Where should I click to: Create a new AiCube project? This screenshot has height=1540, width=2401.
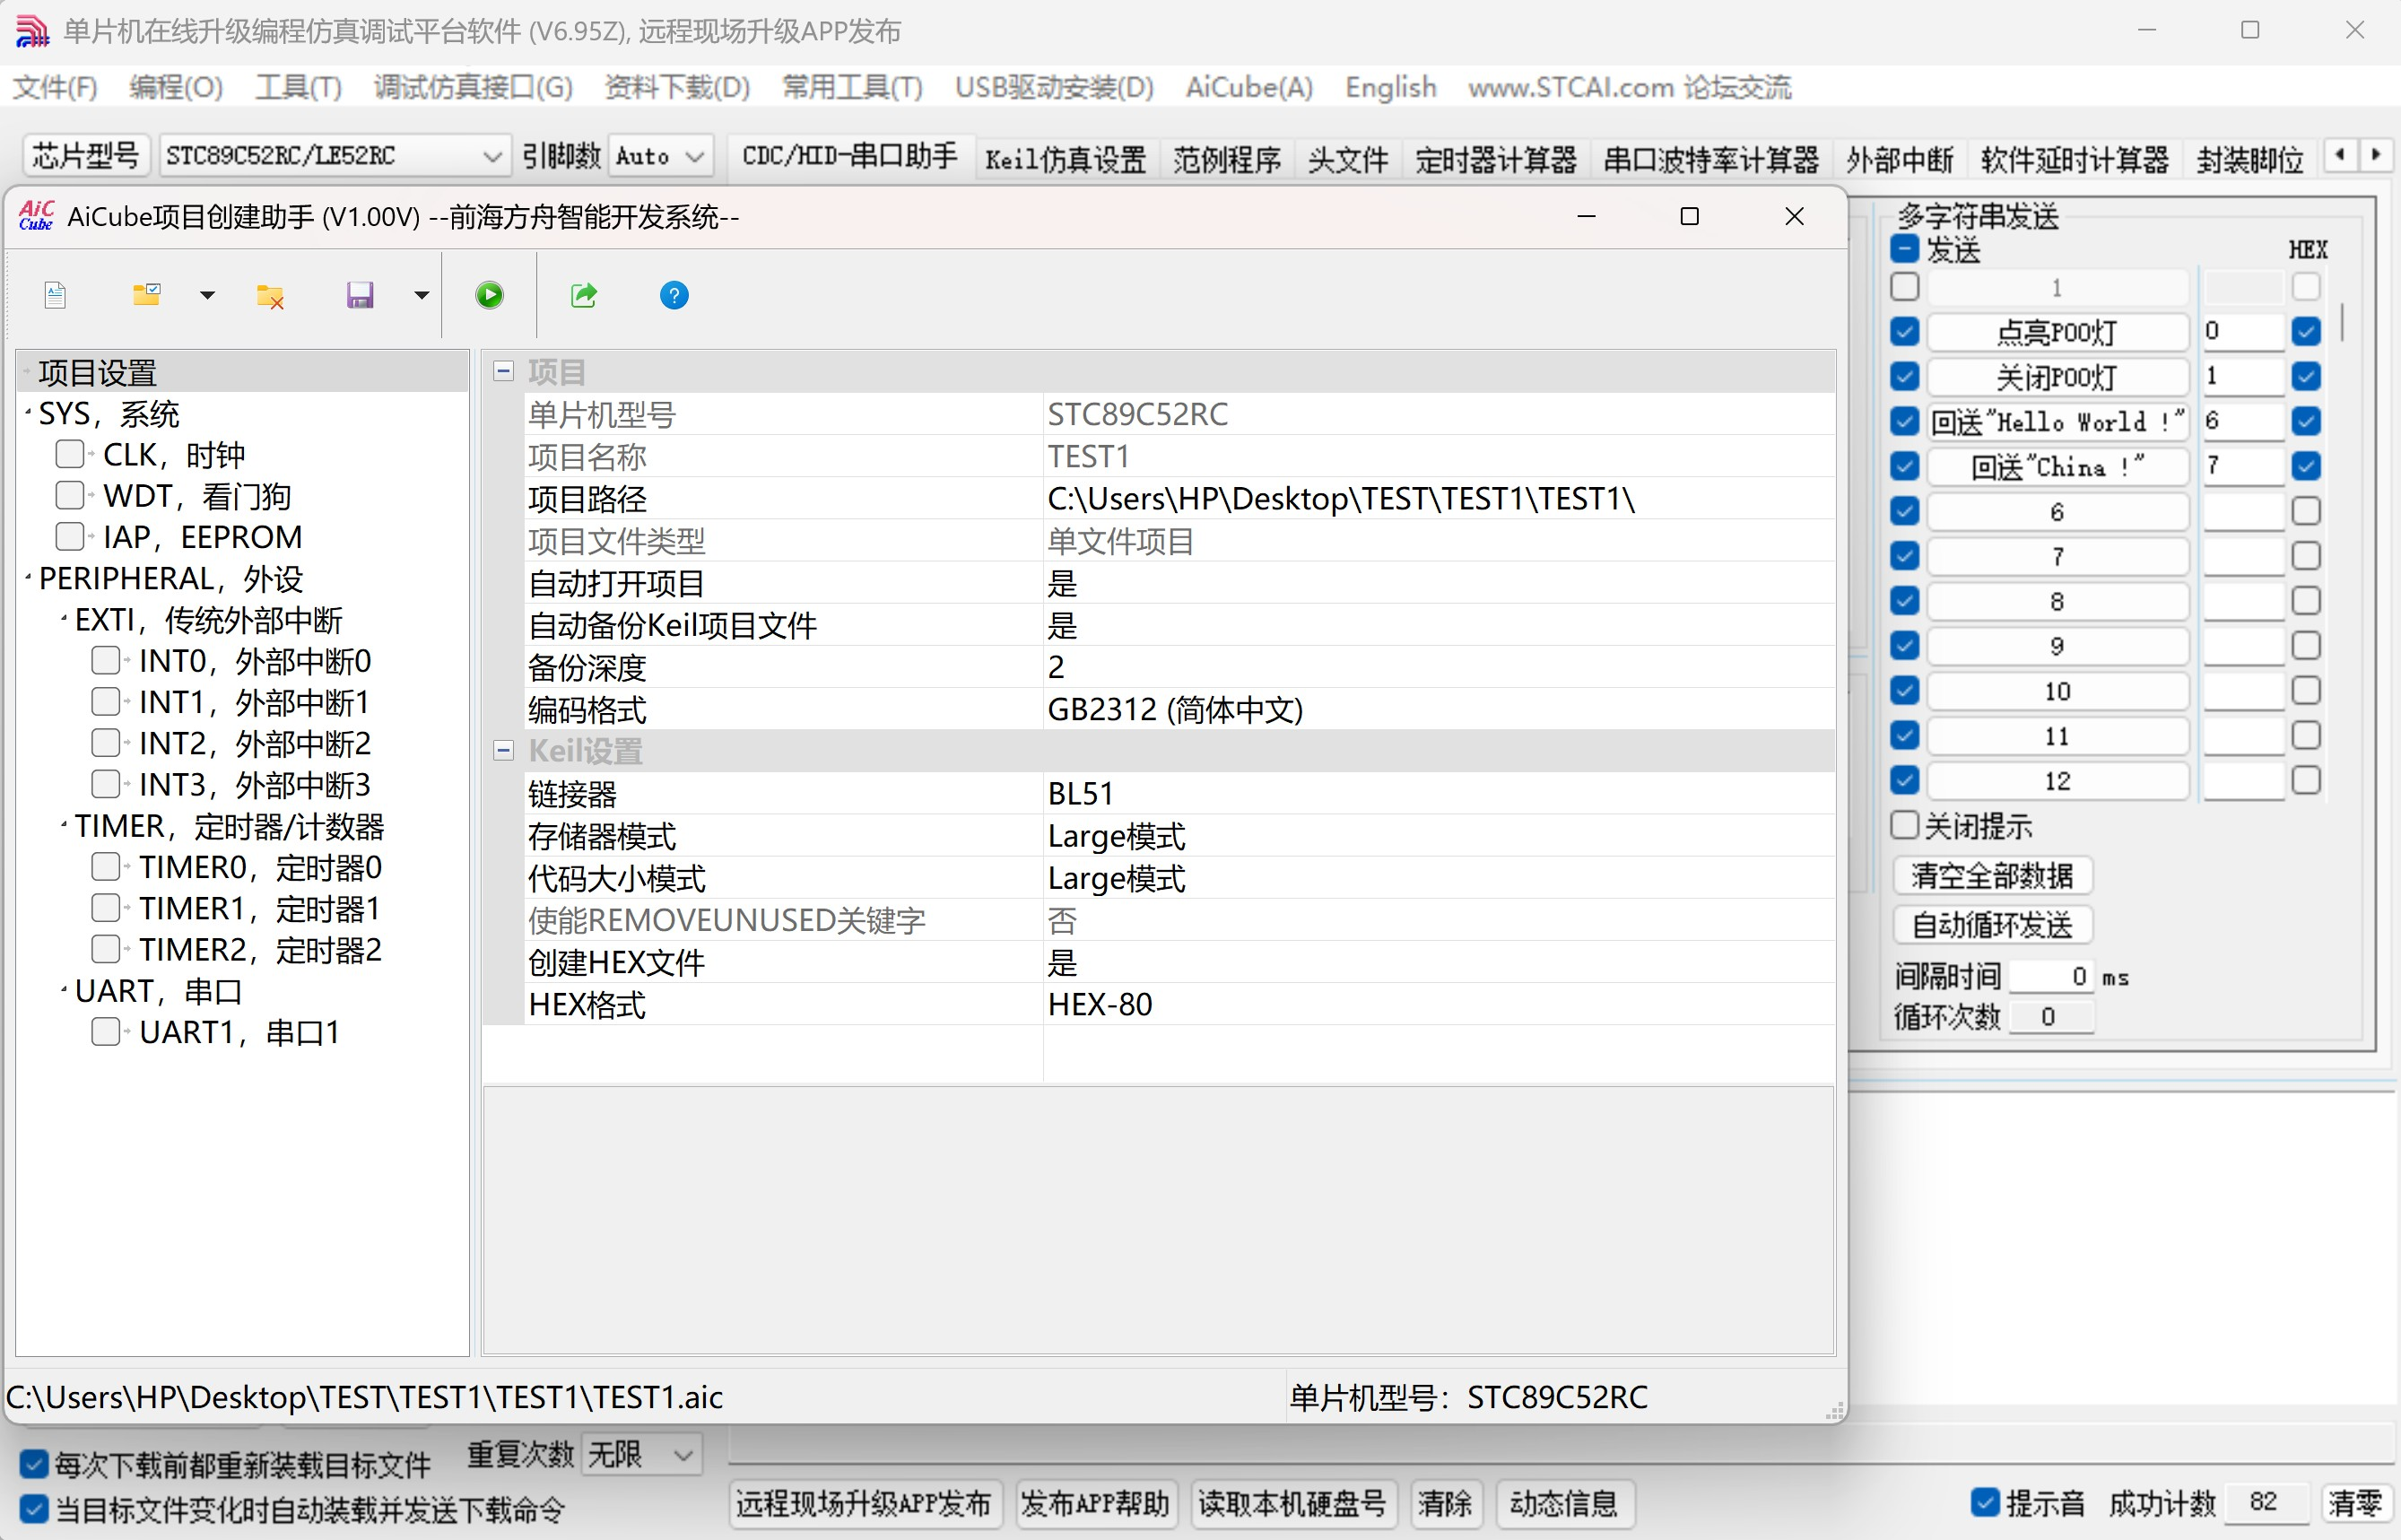click(x=55, y=294)
